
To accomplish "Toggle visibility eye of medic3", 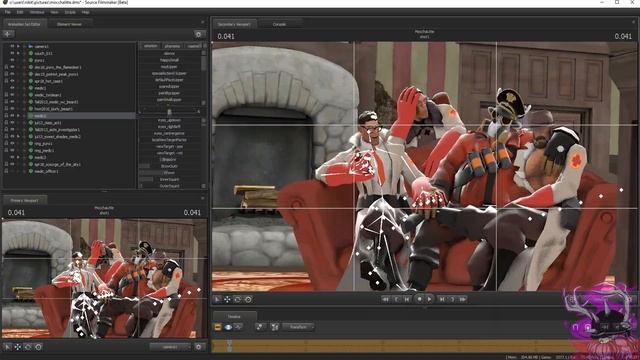I will [12, 157].
